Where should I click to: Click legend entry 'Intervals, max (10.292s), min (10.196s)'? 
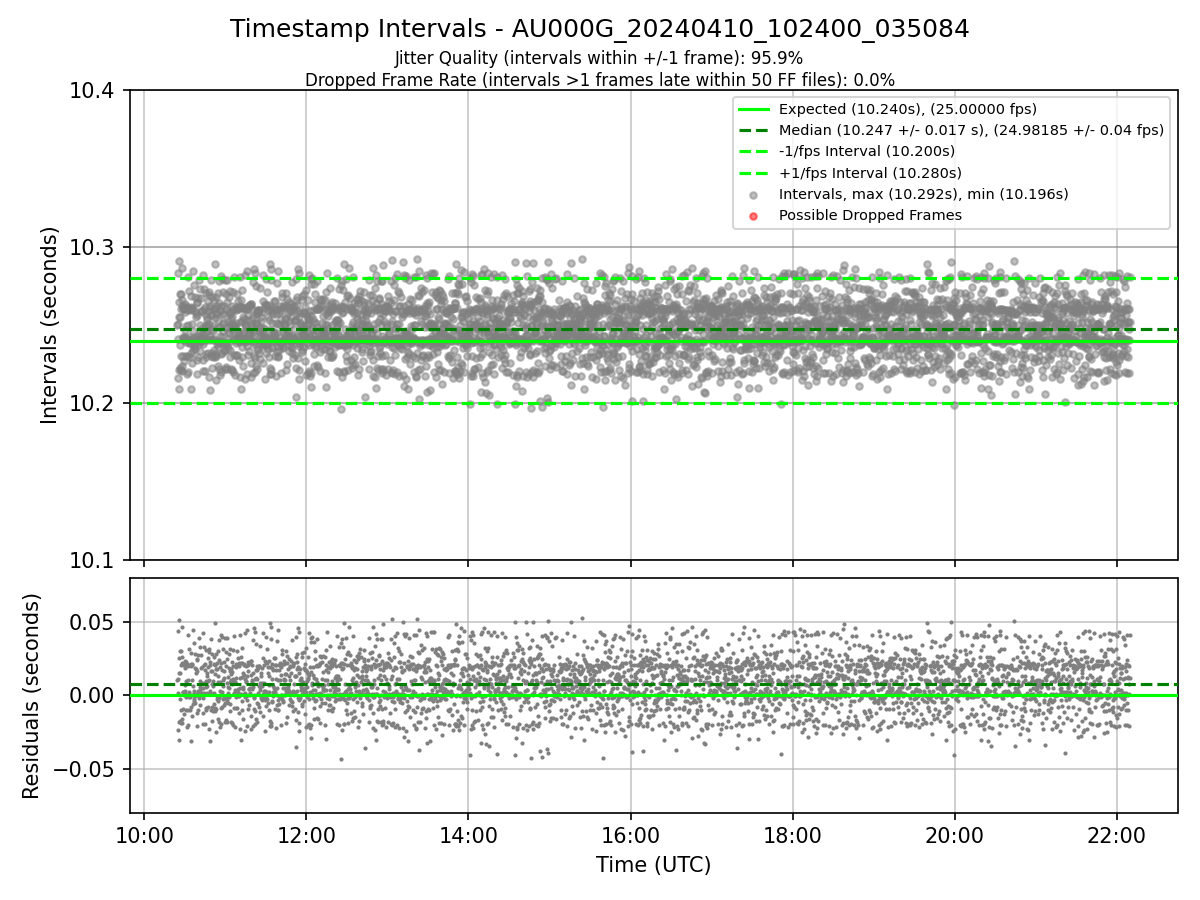pyautogui.click(x=923, y=194)
